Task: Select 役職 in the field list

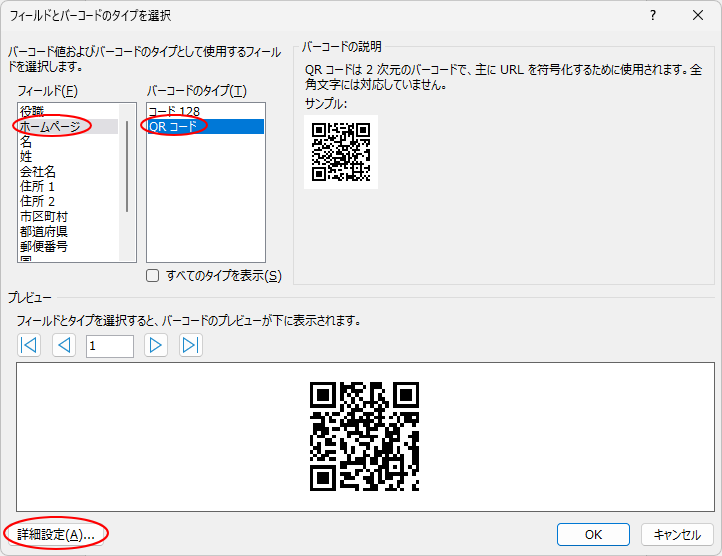Action: coord(32,111)
